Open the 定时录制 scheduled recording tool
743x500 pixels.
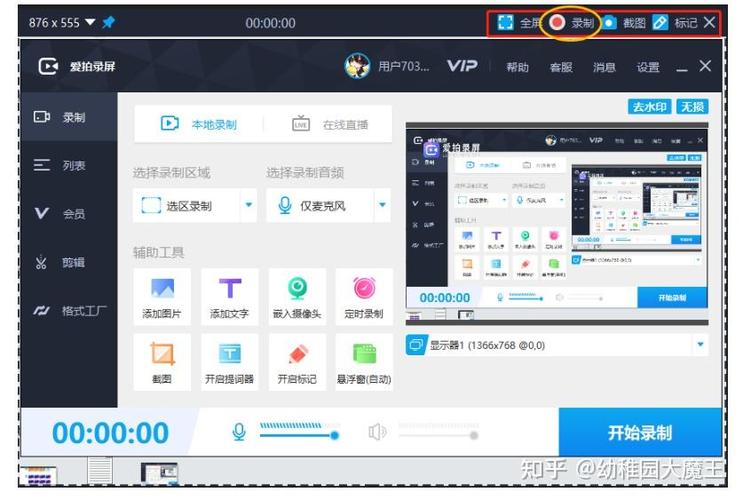click(x=364, y=297)
